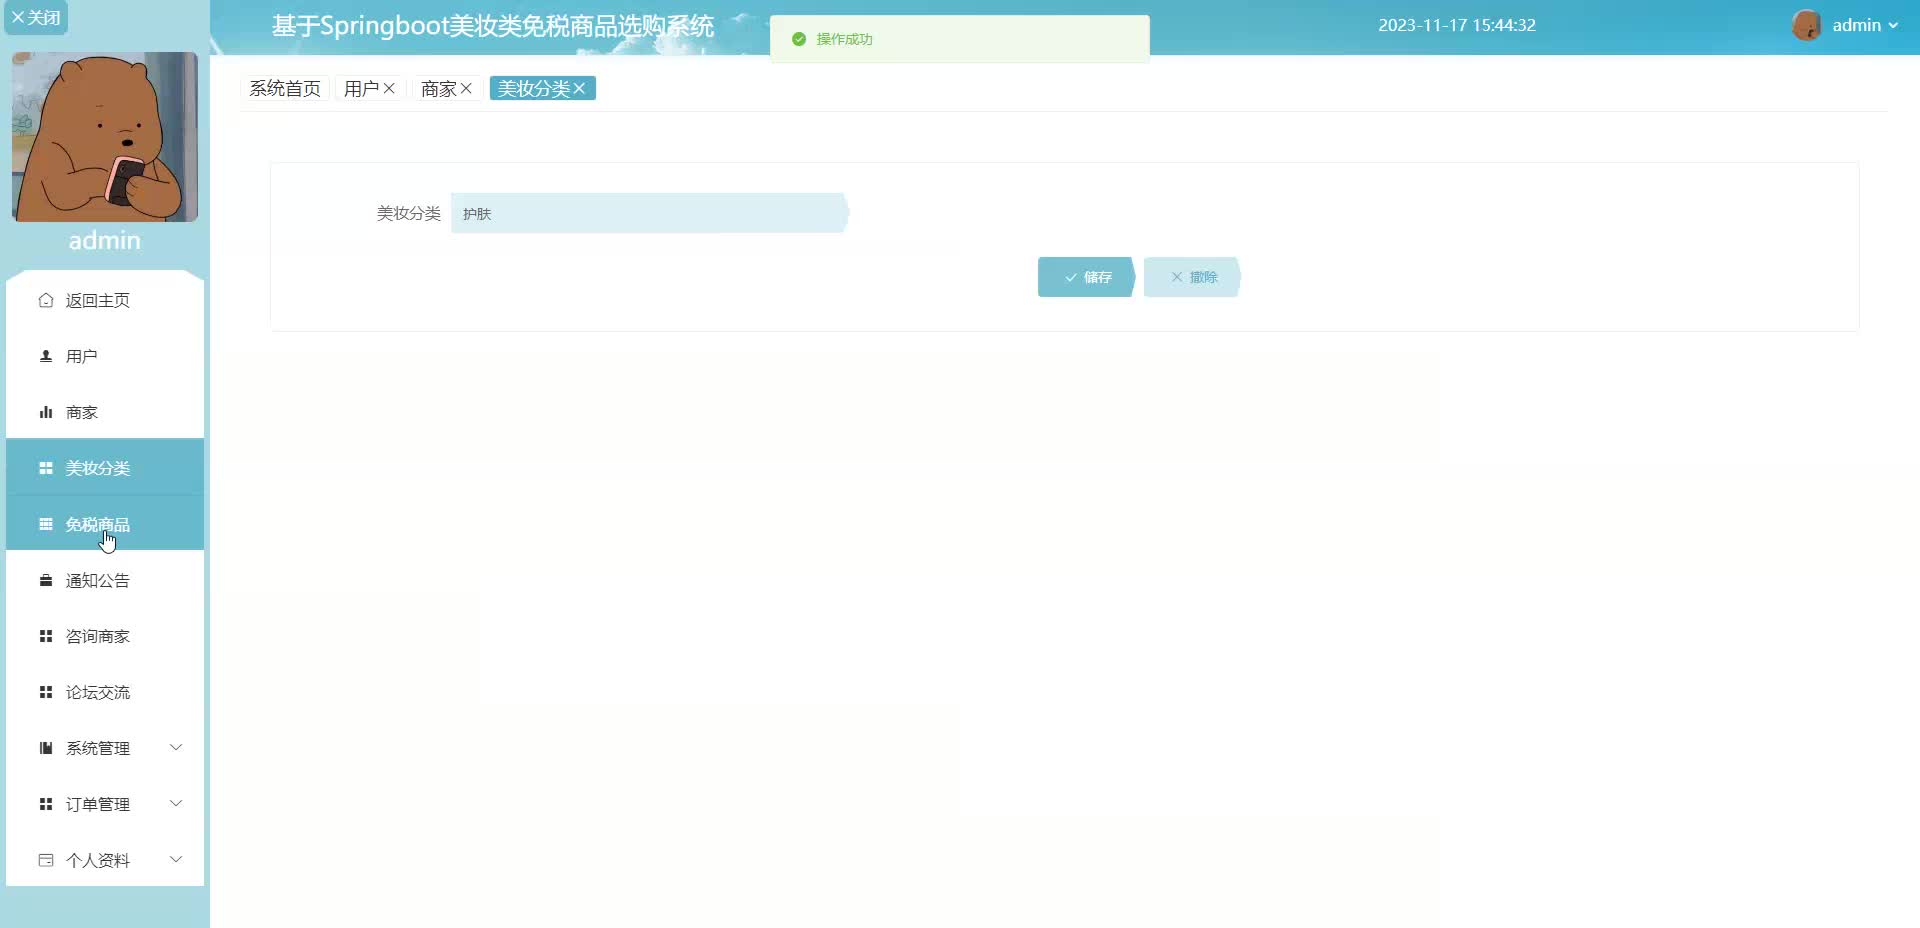Click the 关闭 button at top left

coord(36,17)
